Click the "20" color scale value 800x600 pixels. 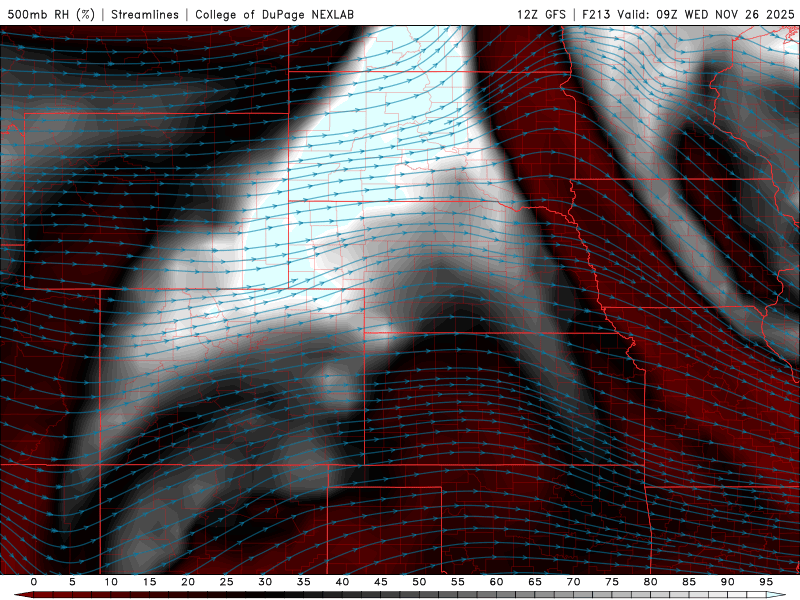tap(188, 582)
